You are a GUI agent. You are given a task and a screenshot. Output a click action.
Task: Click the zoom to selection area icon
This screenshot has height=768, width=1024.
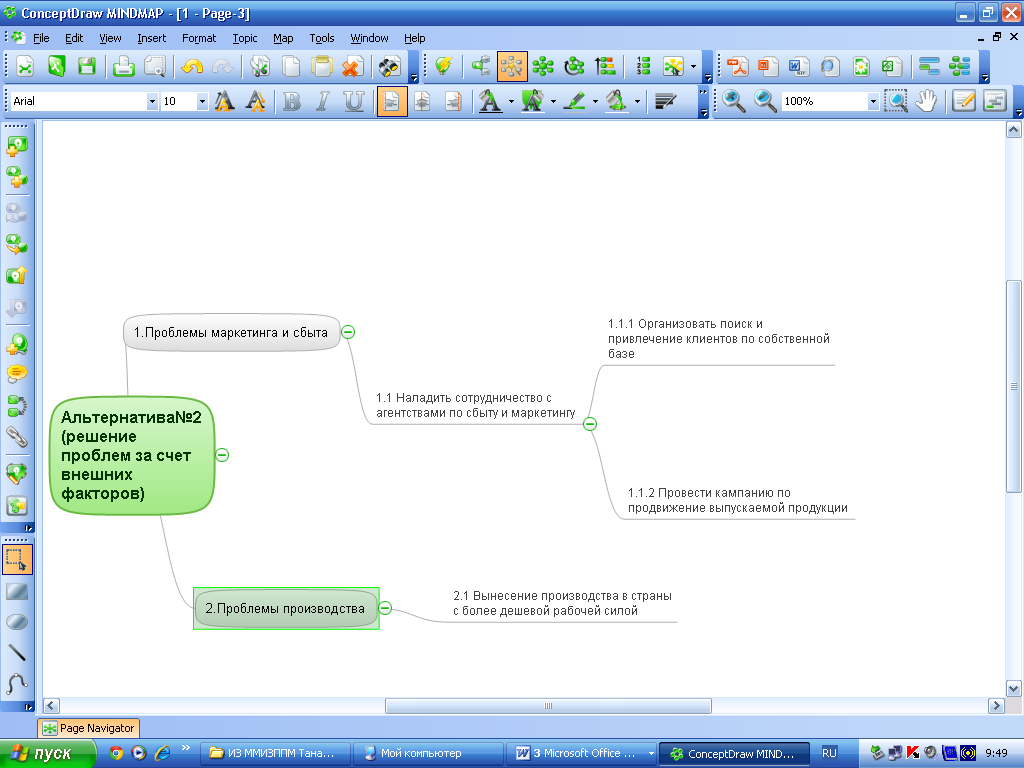pos(896,101)
